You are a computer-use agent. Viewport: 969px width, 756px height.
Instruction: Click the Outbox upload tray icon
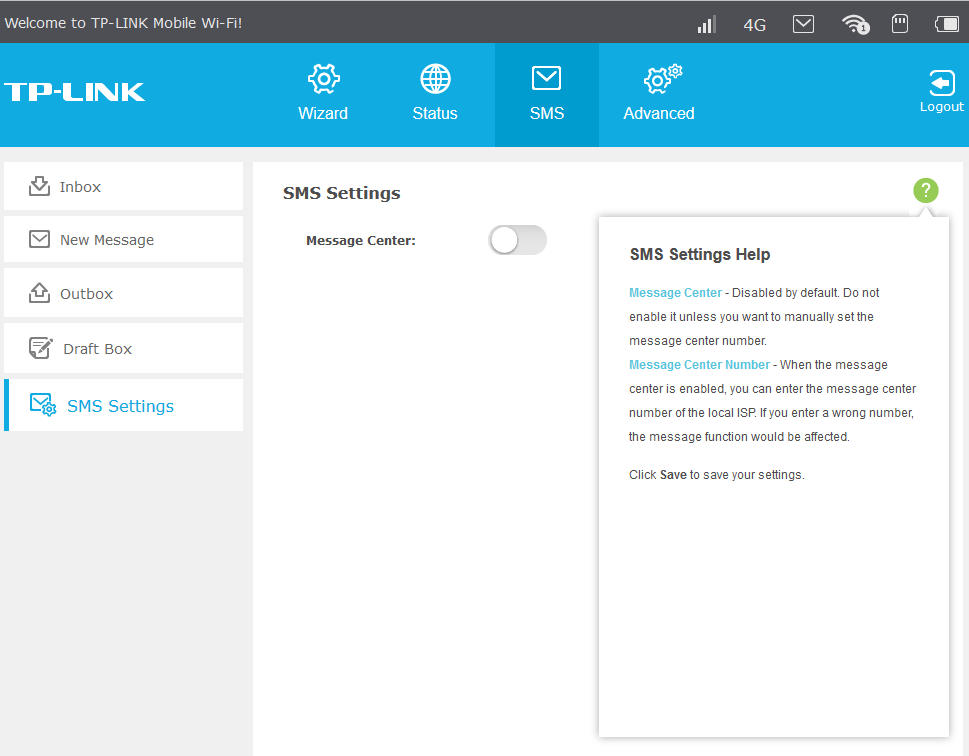tap(40, 292)
